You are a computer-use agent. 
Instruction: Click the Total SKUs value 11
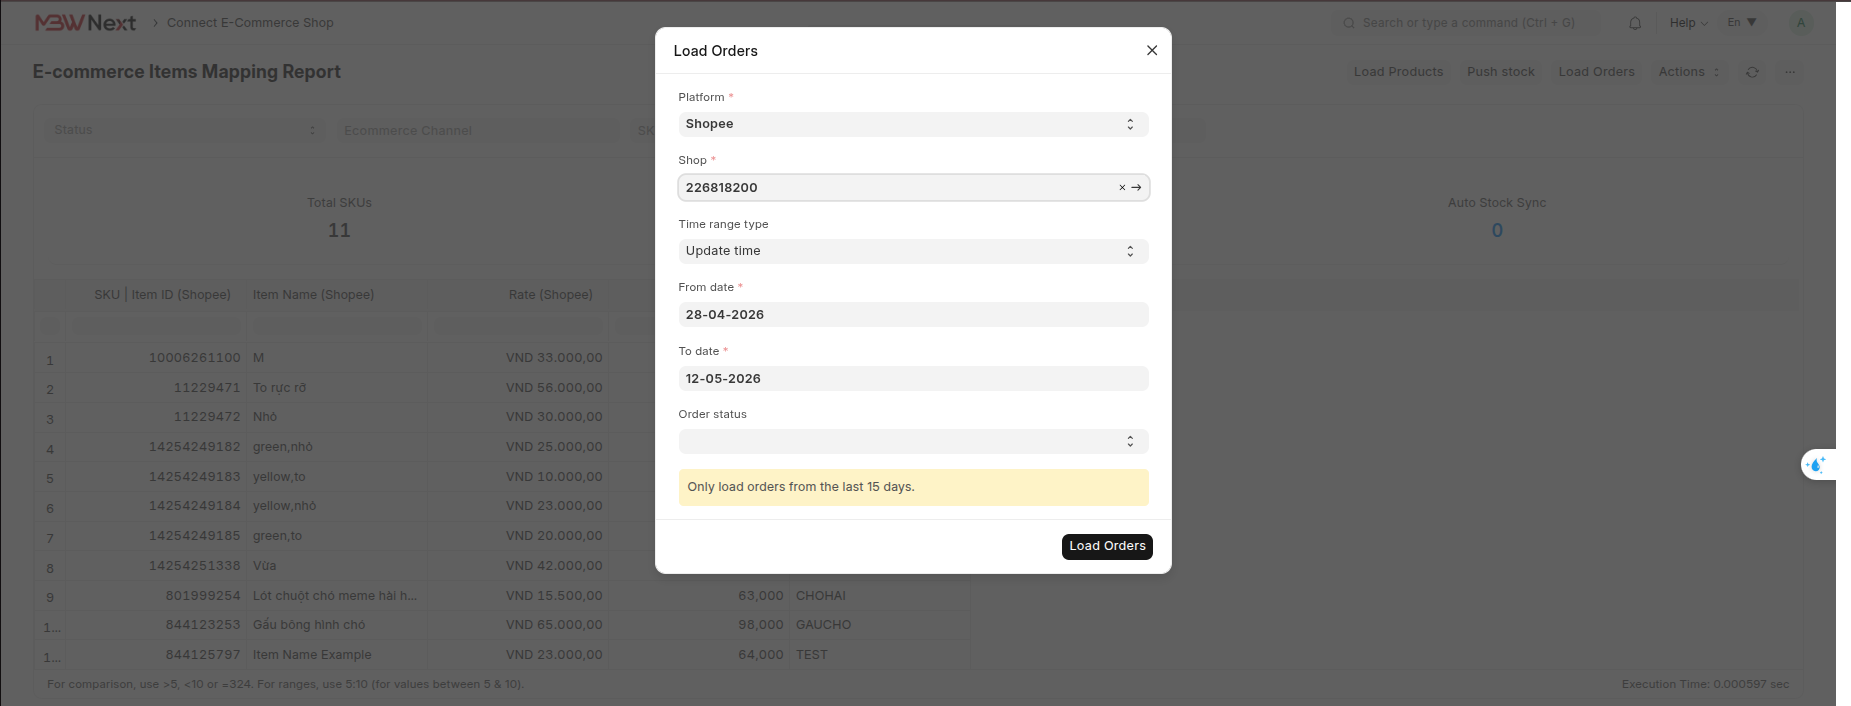point(339,230)
